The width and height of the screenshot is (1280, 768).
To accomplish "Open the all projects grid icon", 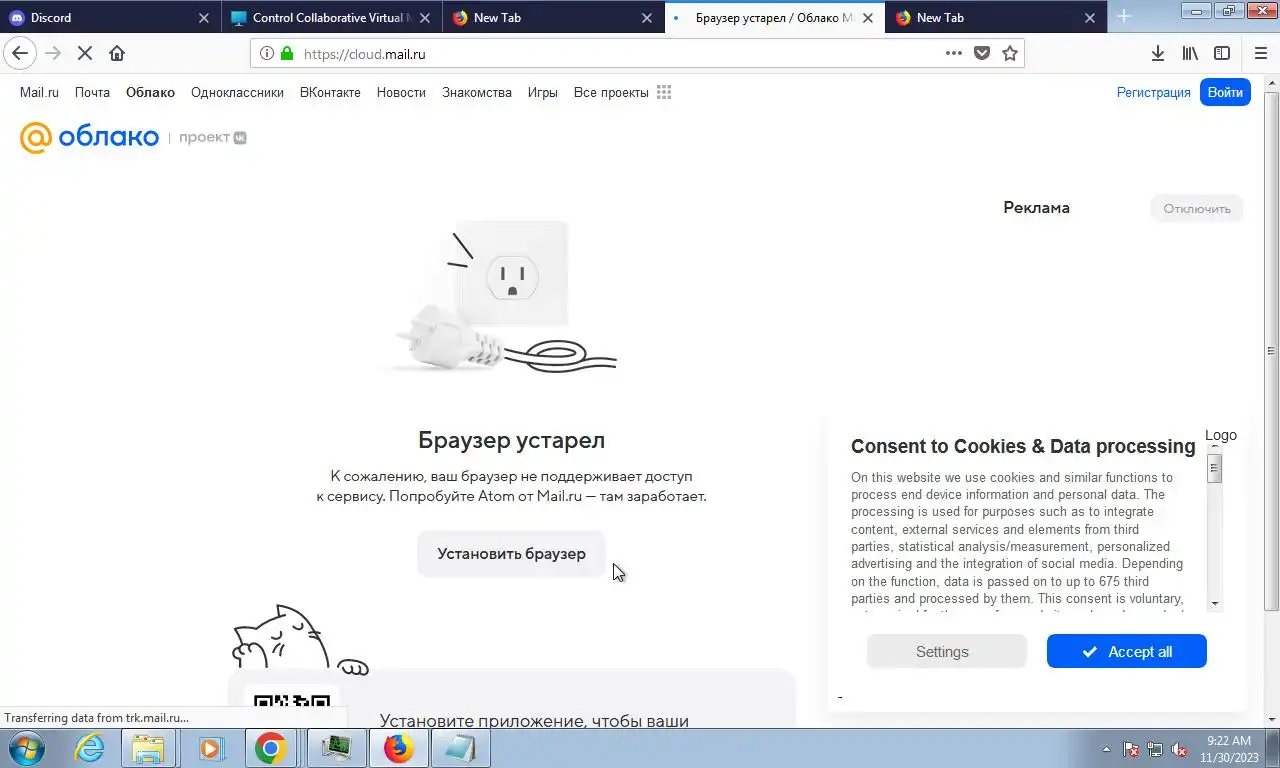I will point(664,92).
